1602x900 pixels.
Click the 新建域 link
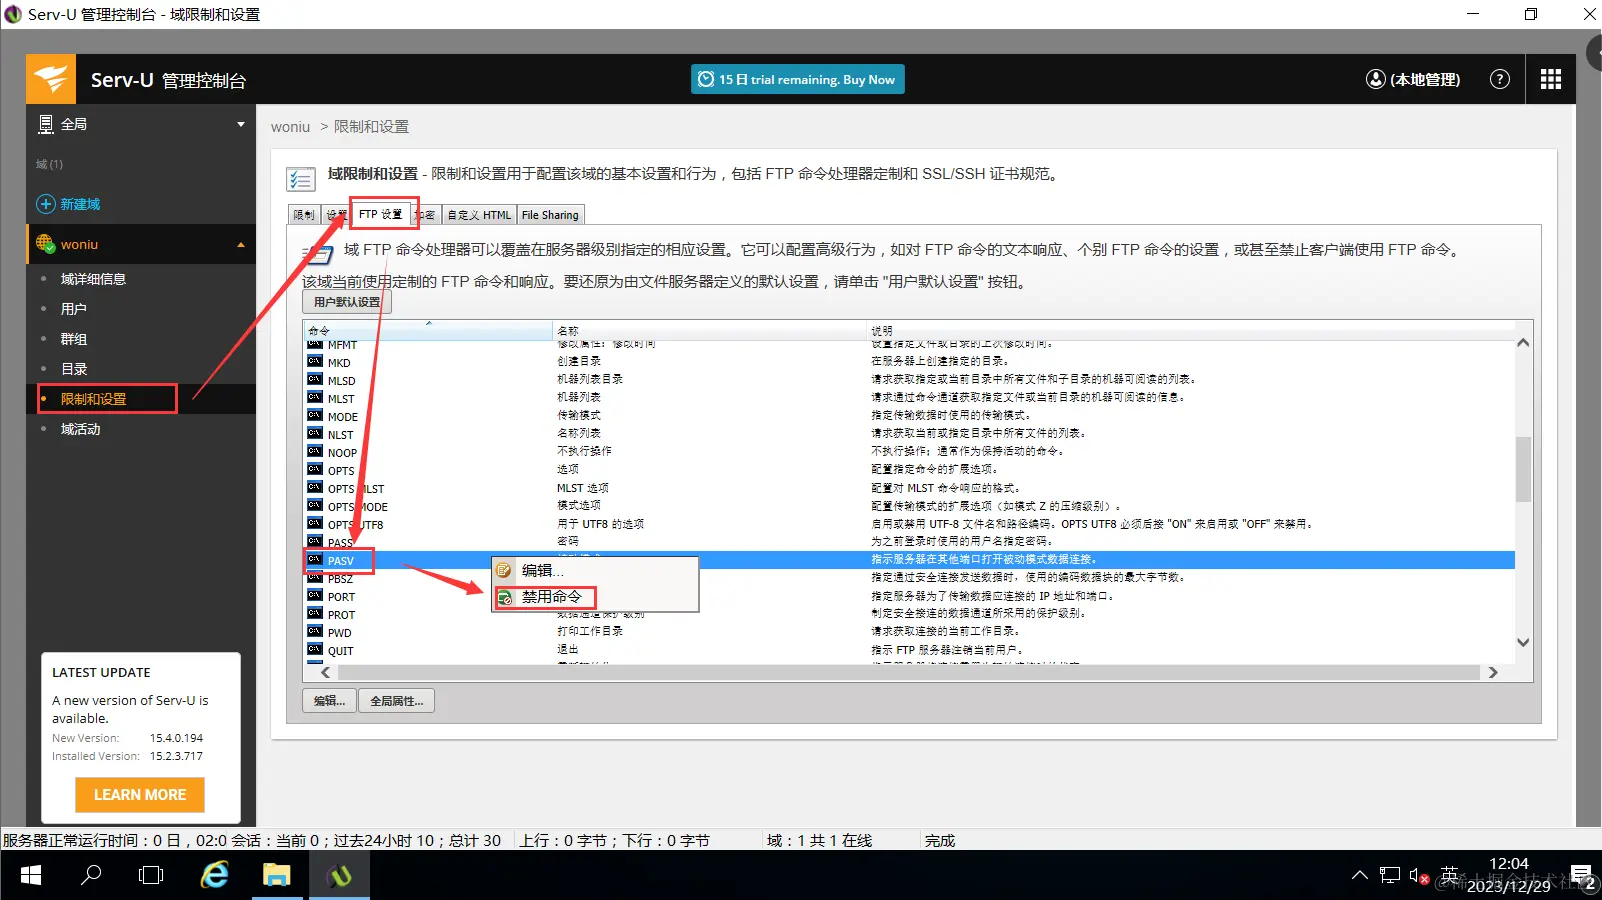click(81, 204)
